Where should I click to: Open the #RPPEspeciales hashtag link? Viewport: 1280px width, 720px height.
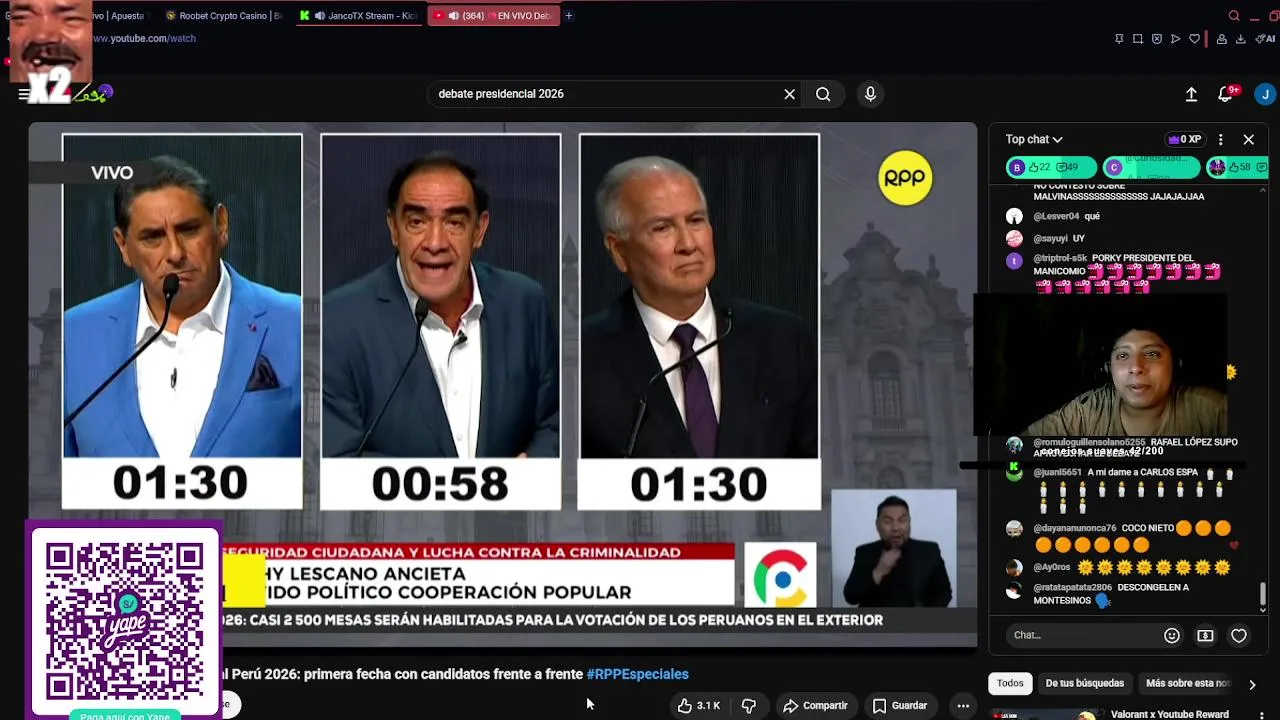click(637, 674)
